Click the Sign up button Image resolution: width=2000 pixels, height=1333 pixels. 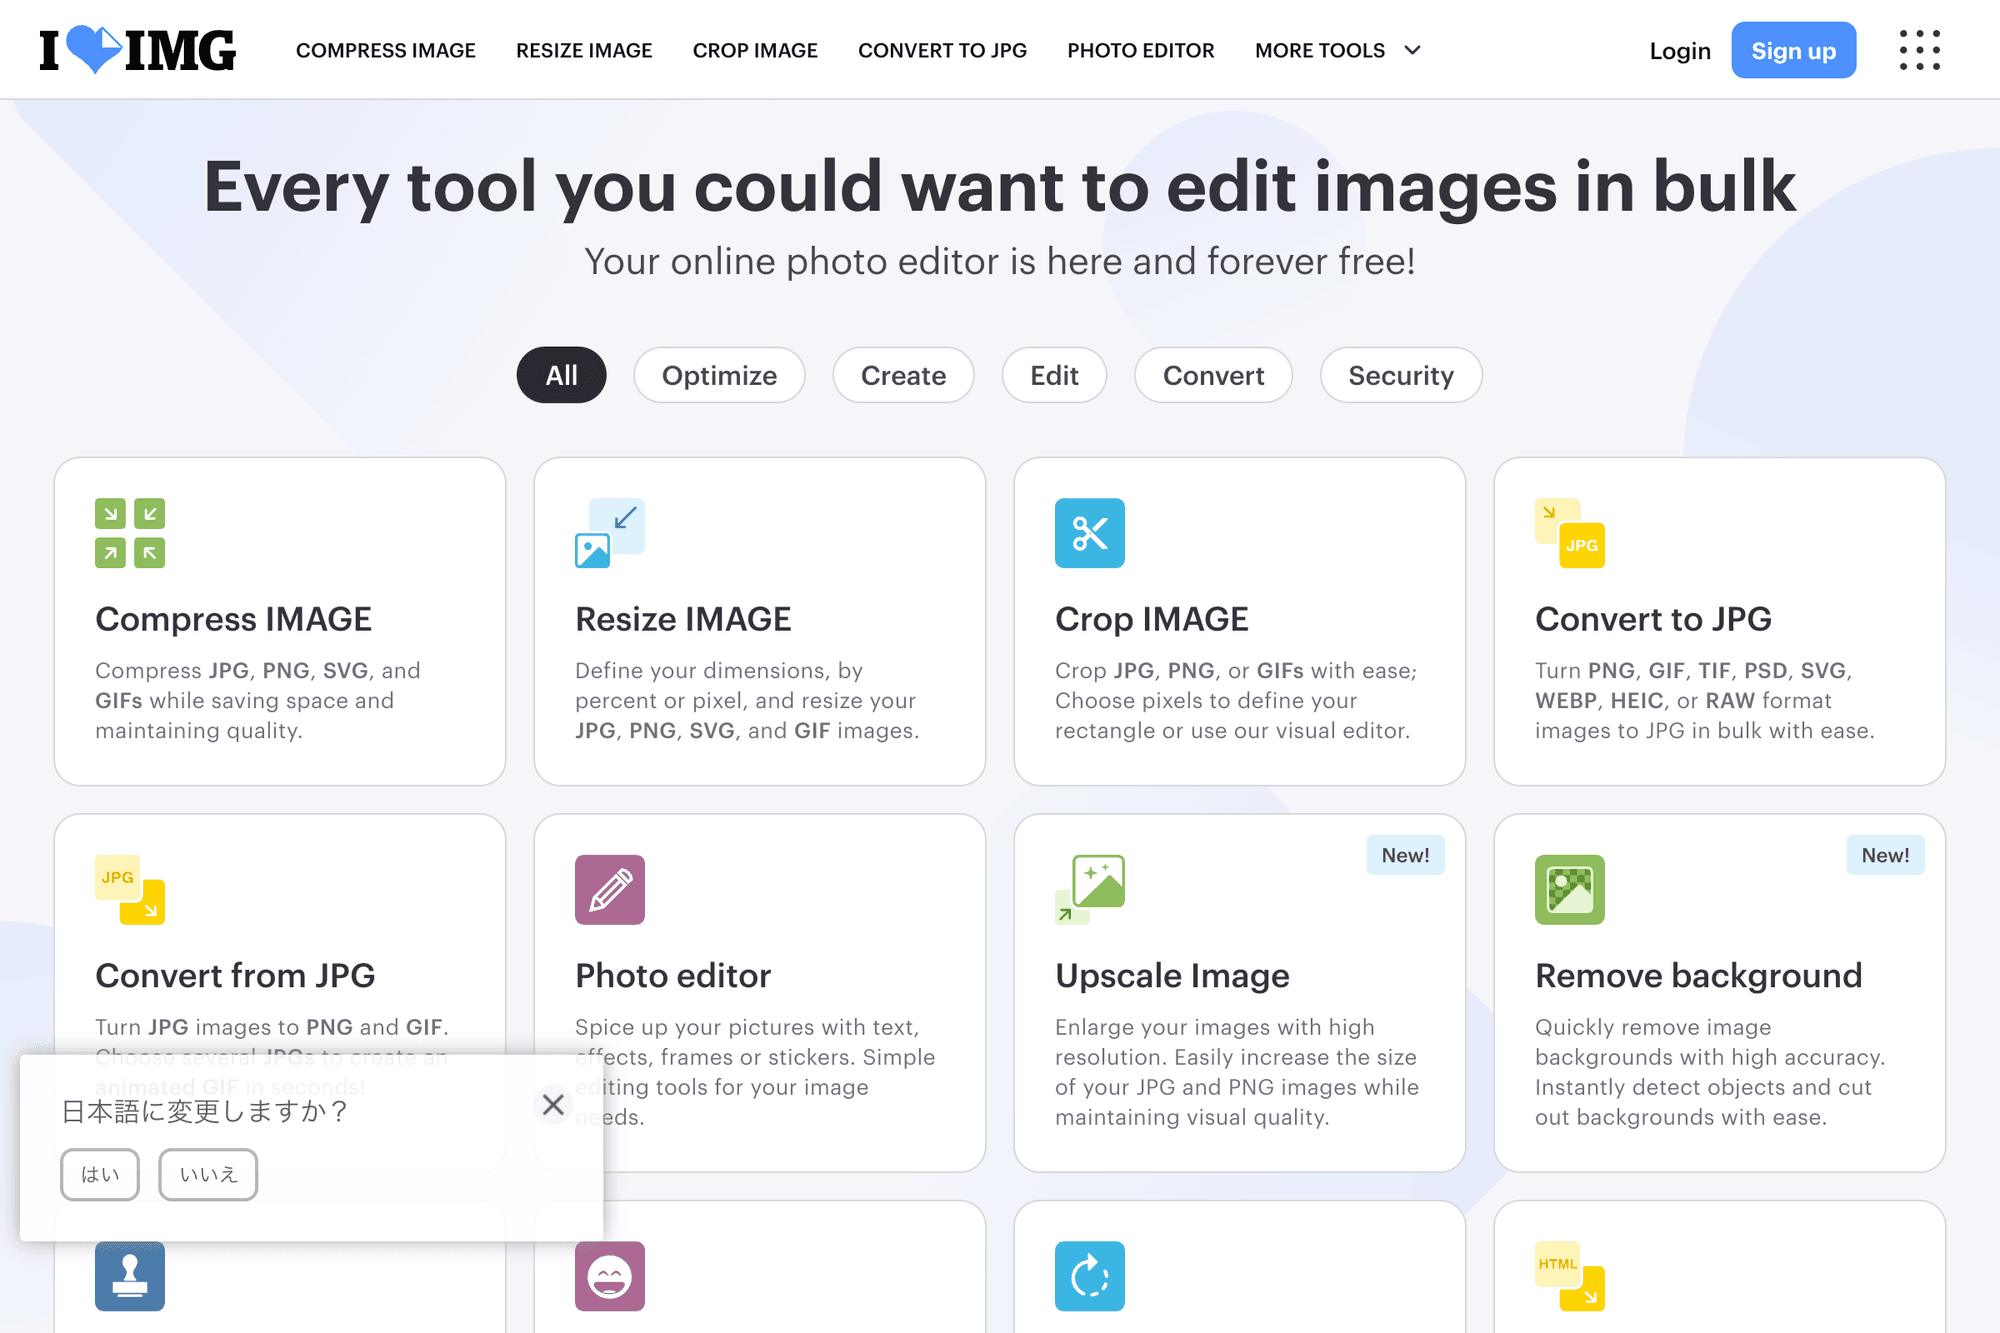(1794, 50)
